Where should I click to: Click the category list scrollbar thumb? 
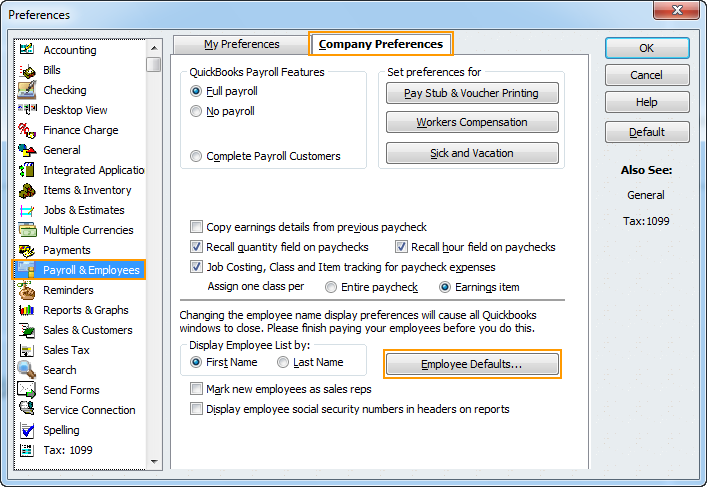tap(154, 64)
